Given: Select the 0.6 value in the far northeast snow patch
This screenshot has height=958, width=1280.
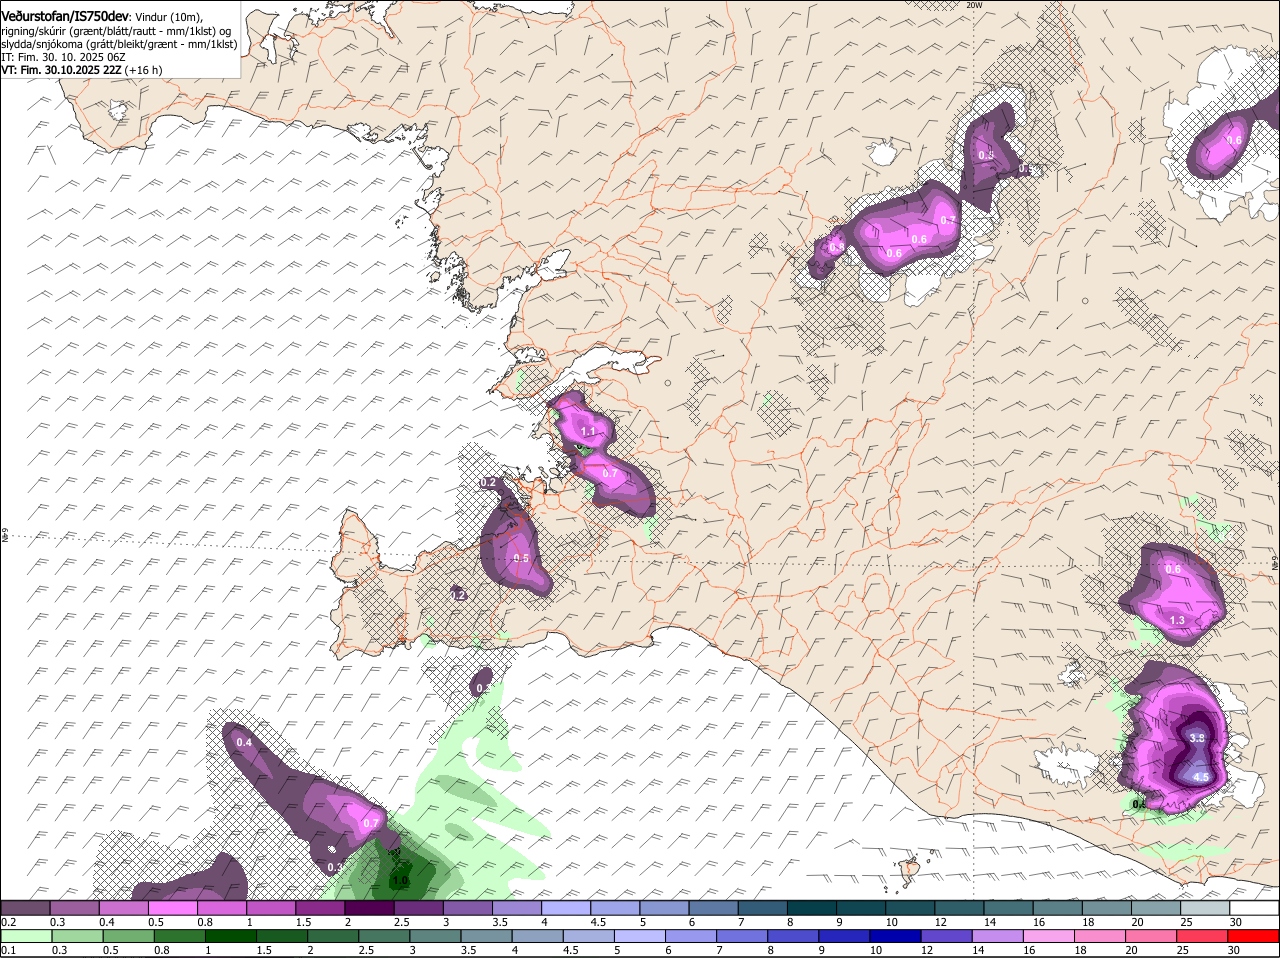Looking at the screenshot, I should (1234, 141).
